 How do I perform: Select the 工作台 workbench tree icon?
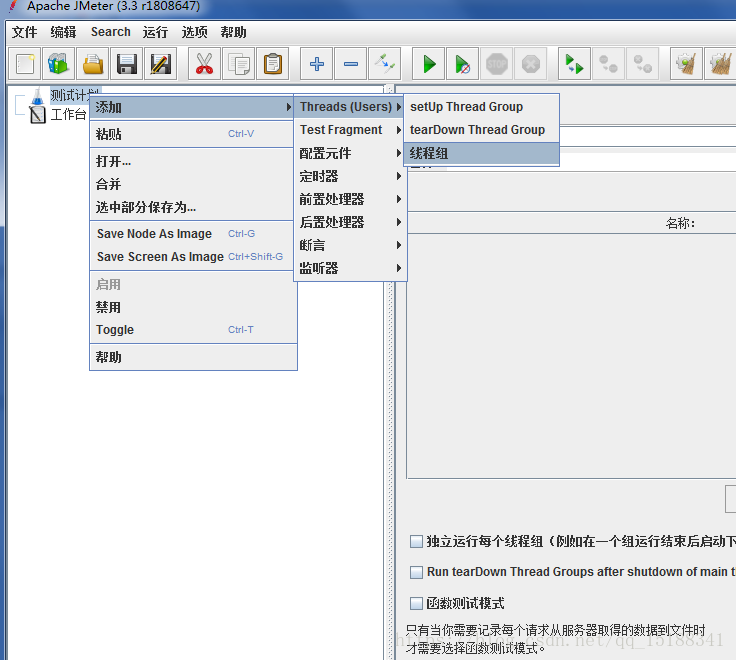(x=38, y=115)
